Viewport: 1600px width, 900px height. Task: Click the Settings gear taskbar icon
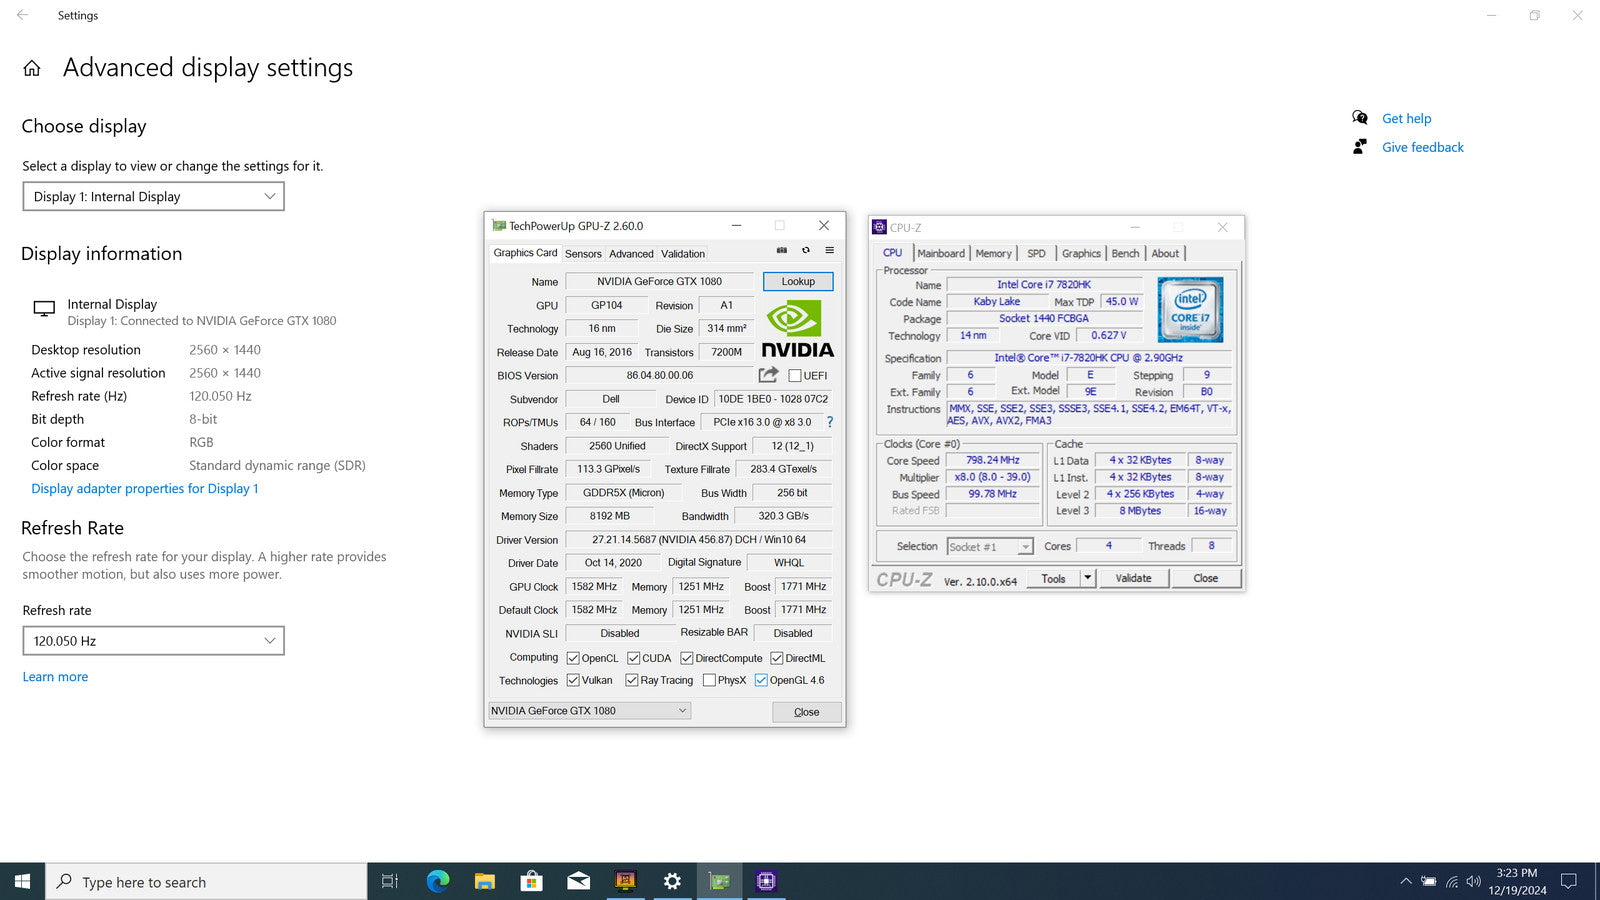point(672,881)
